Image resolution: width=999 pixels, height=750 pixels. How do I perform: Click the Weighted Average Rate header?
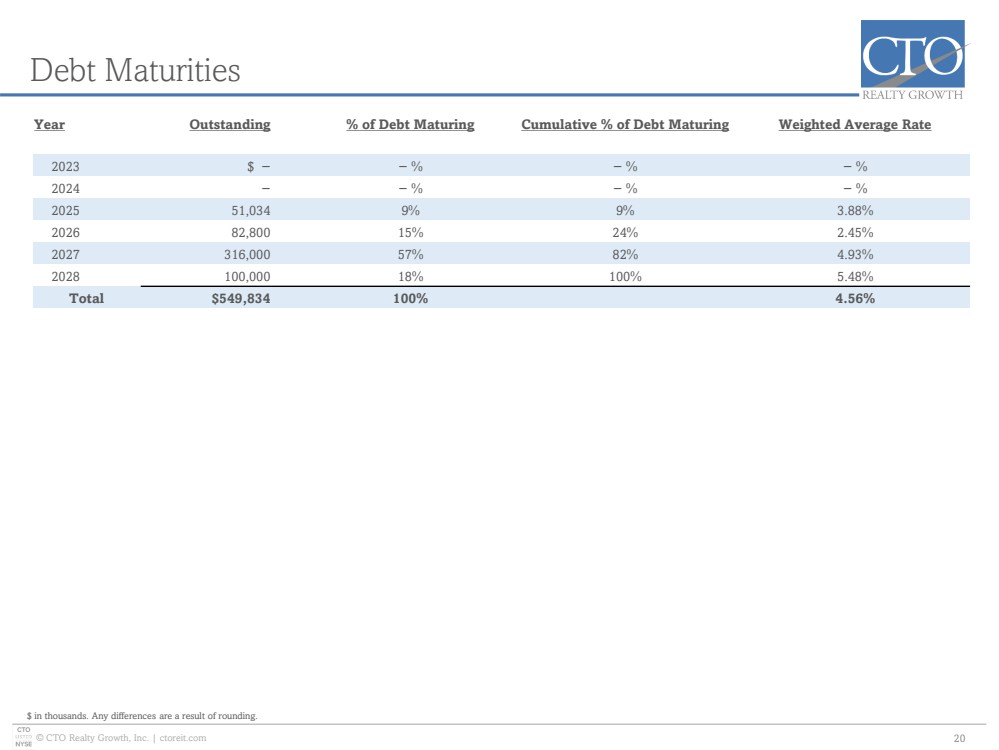(x=854, y=124)
